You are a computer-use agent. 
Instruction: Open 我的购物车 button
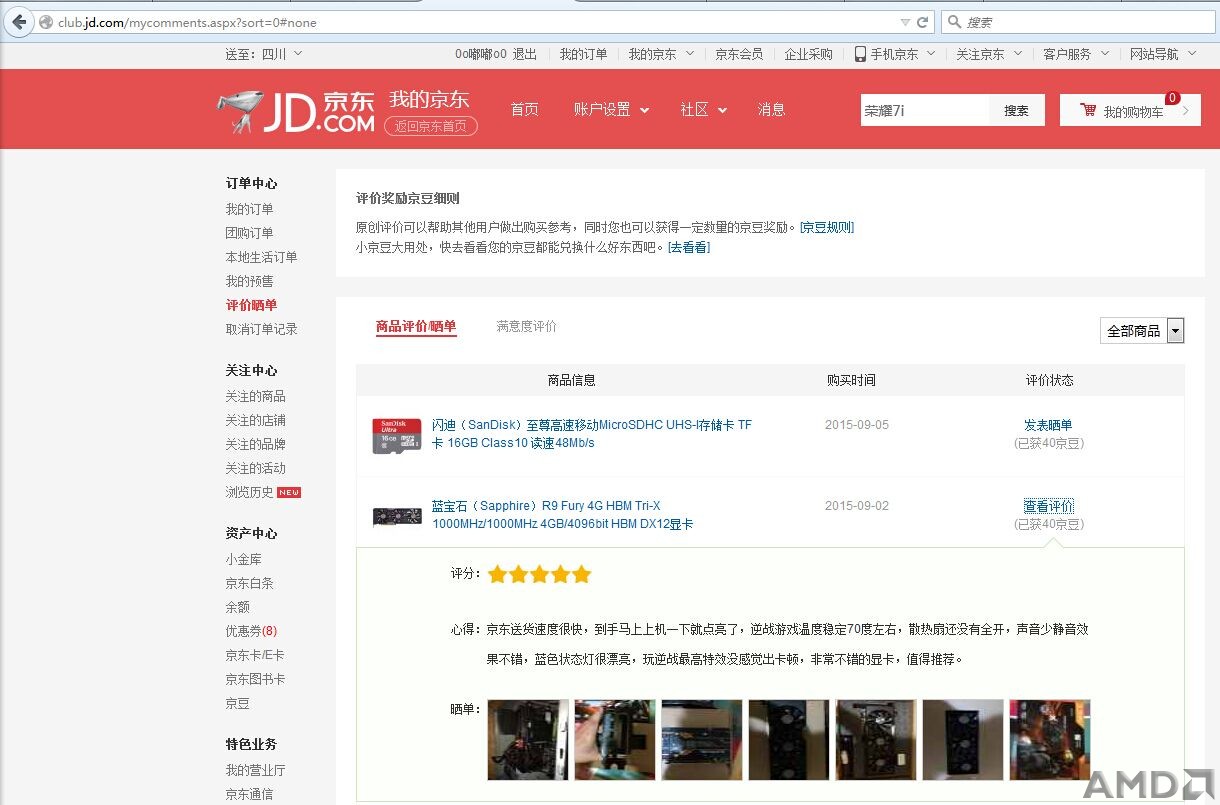point(1130,110)
